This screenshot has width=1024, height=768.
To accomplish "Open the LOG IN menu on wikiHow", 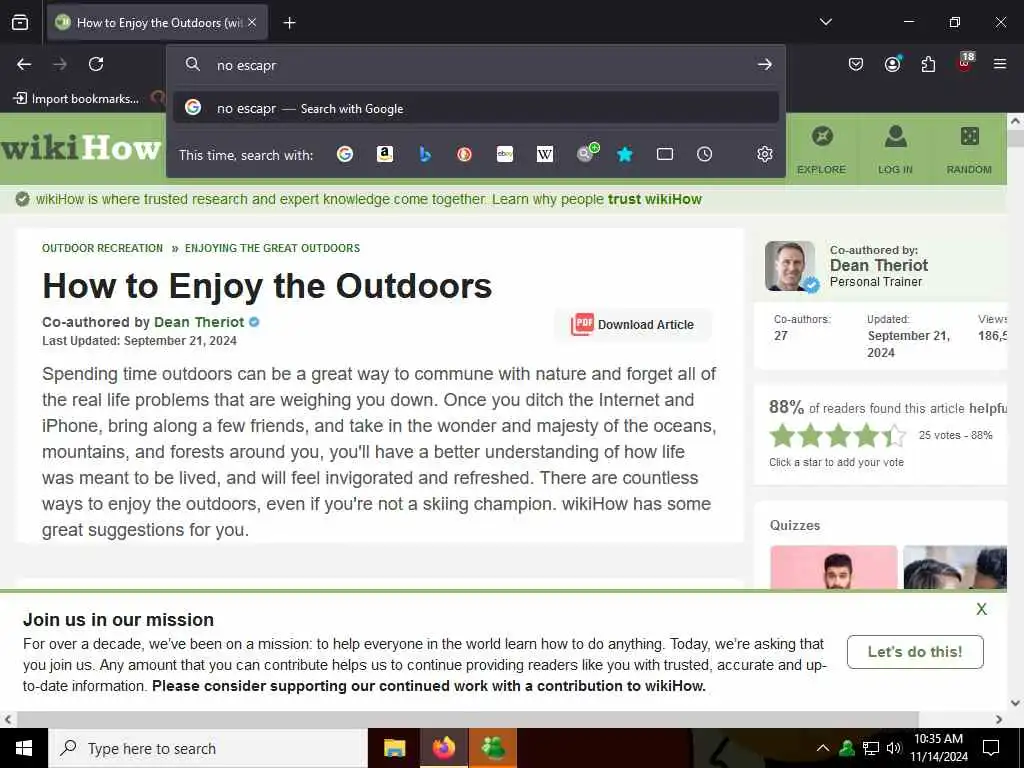I will point(895,150).
